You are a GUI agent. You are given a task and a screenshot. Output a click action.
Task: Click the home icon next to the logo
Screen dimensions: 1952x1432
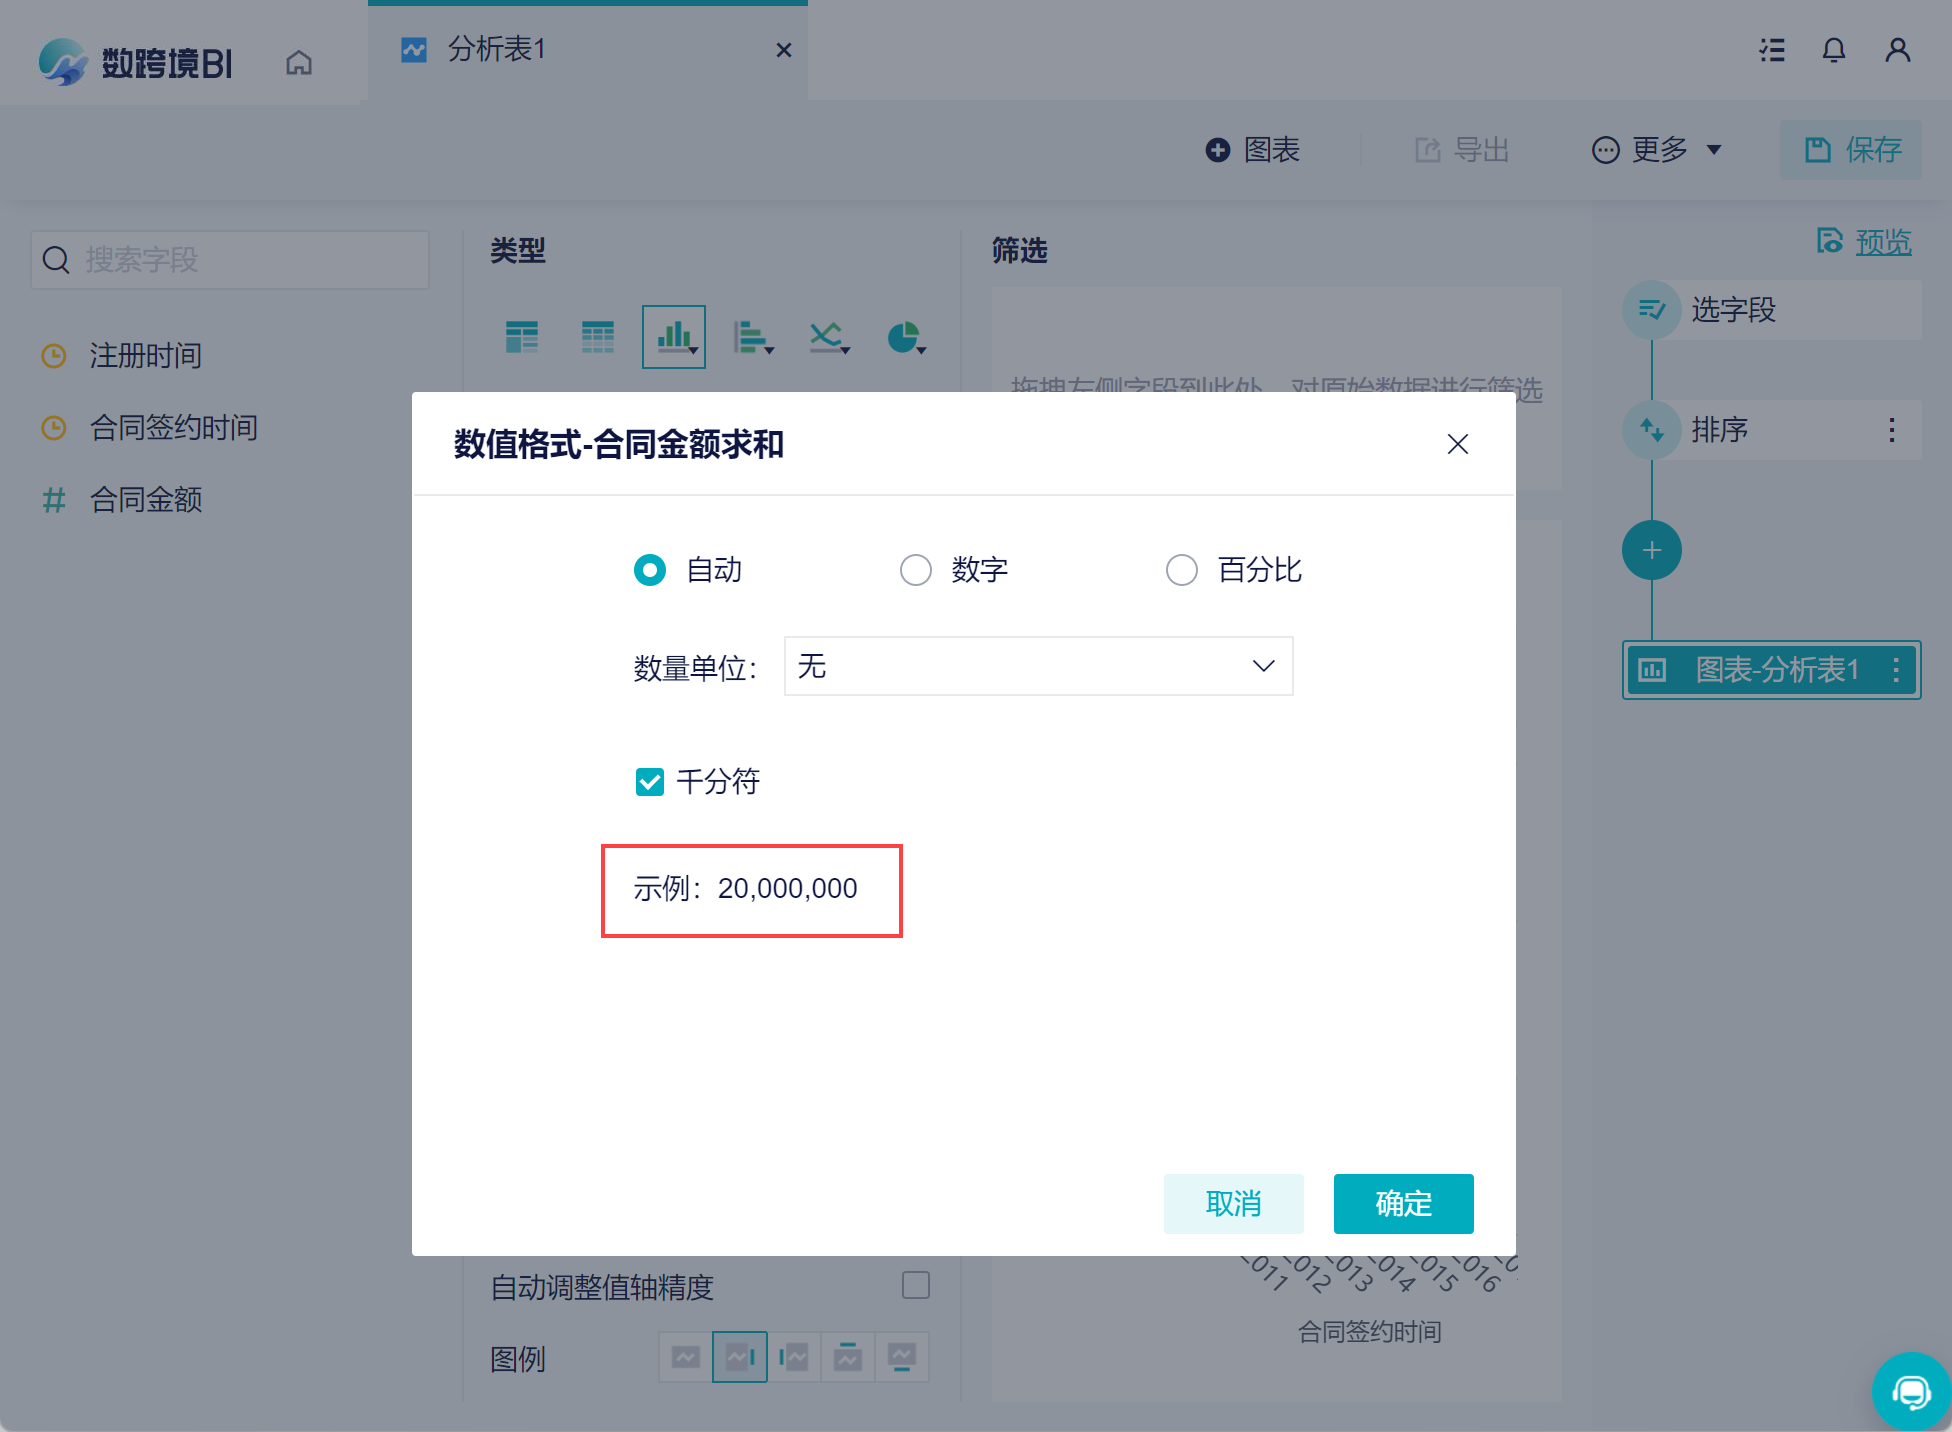tap(299, 63)
